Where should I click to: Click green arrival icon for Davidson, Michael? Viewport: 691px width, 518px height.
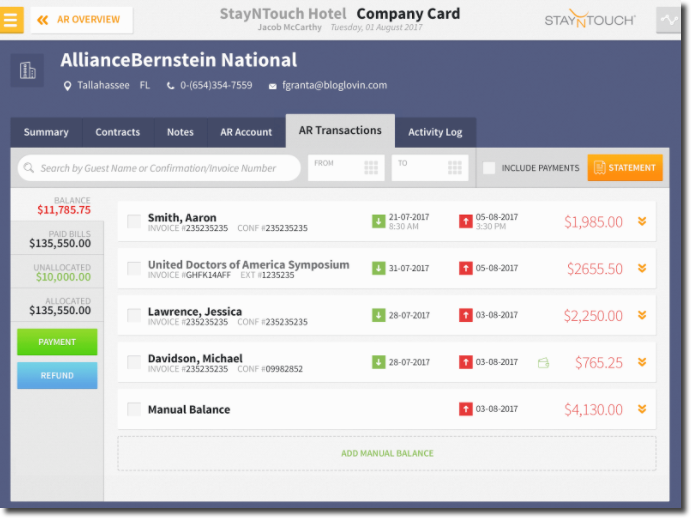[x=379, y=362]
